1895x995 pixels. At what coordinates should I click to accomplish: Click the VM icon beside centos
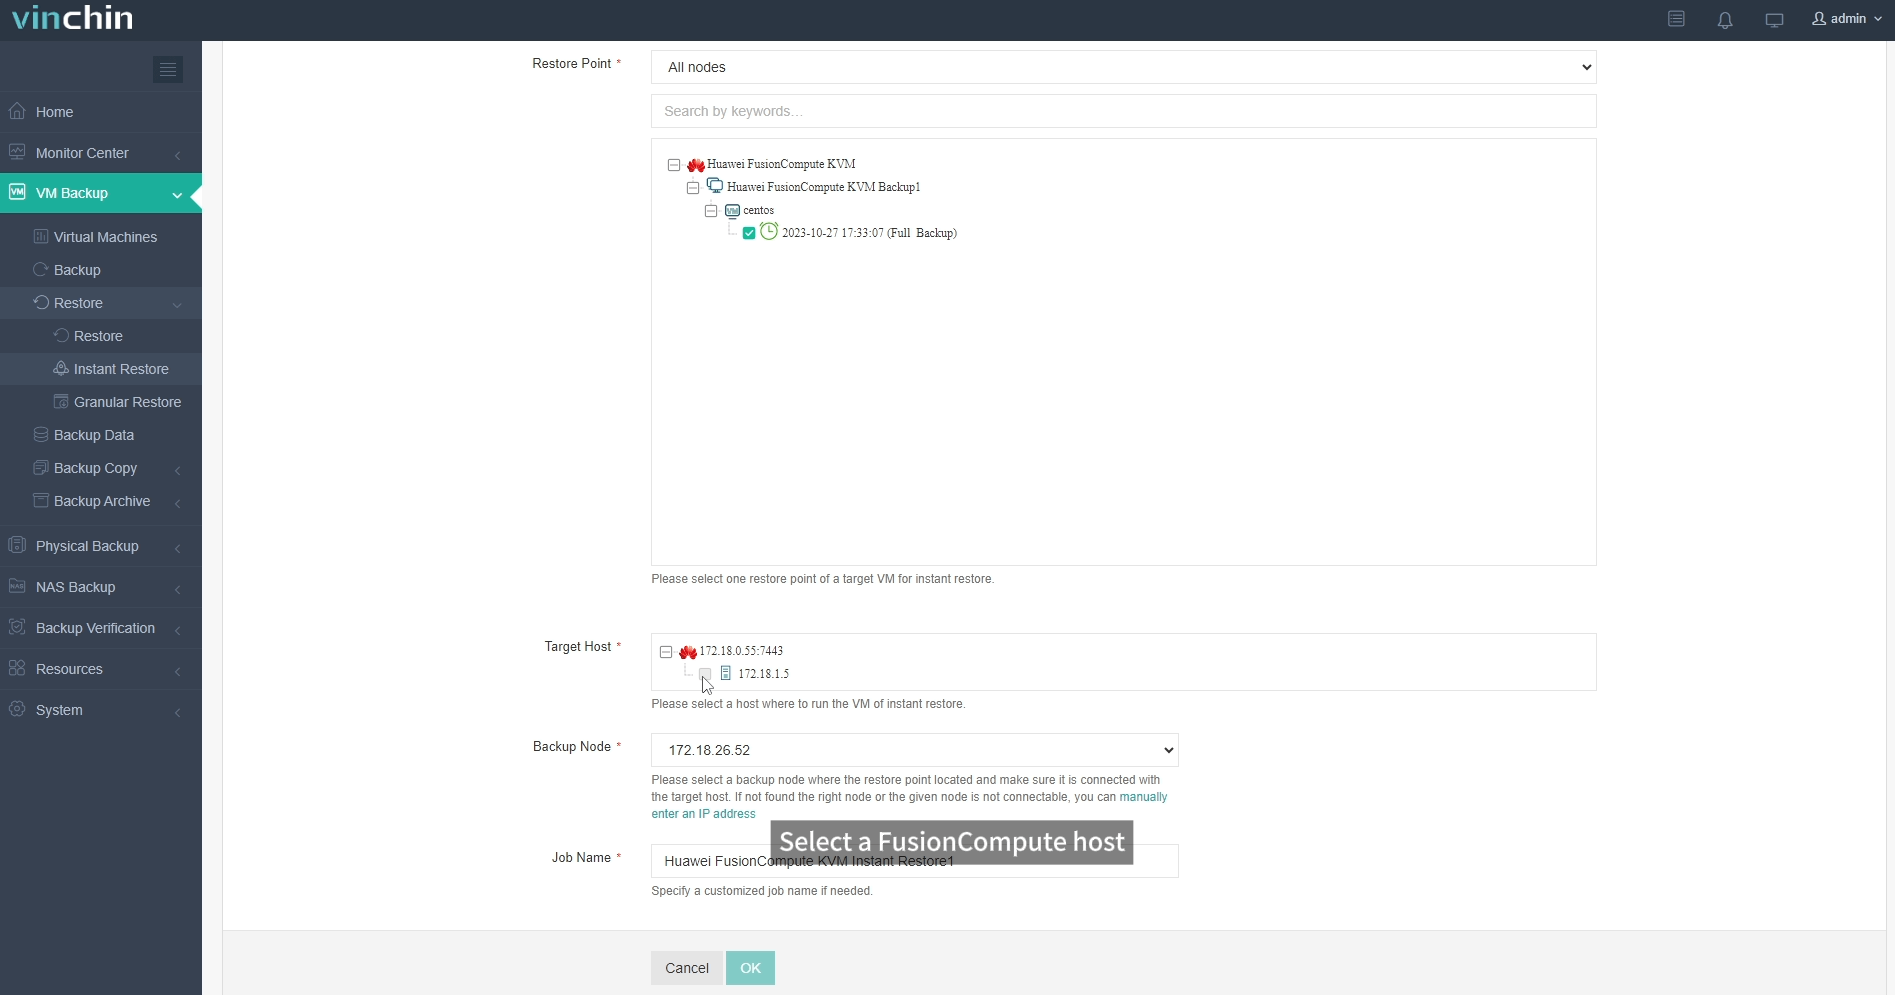click(x=733, y=211)
